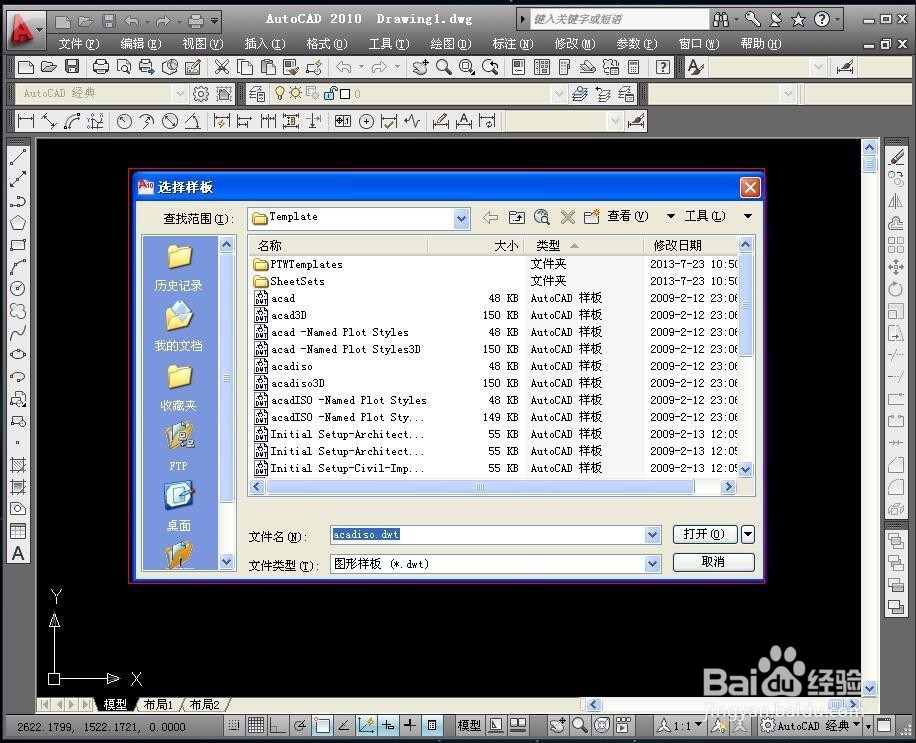Image resolution: width=916 pixels, height=743 pixels.
Task: Expand the layer list dropdown in toolbar
Action: pyautogui.click(x=558, y=93)
